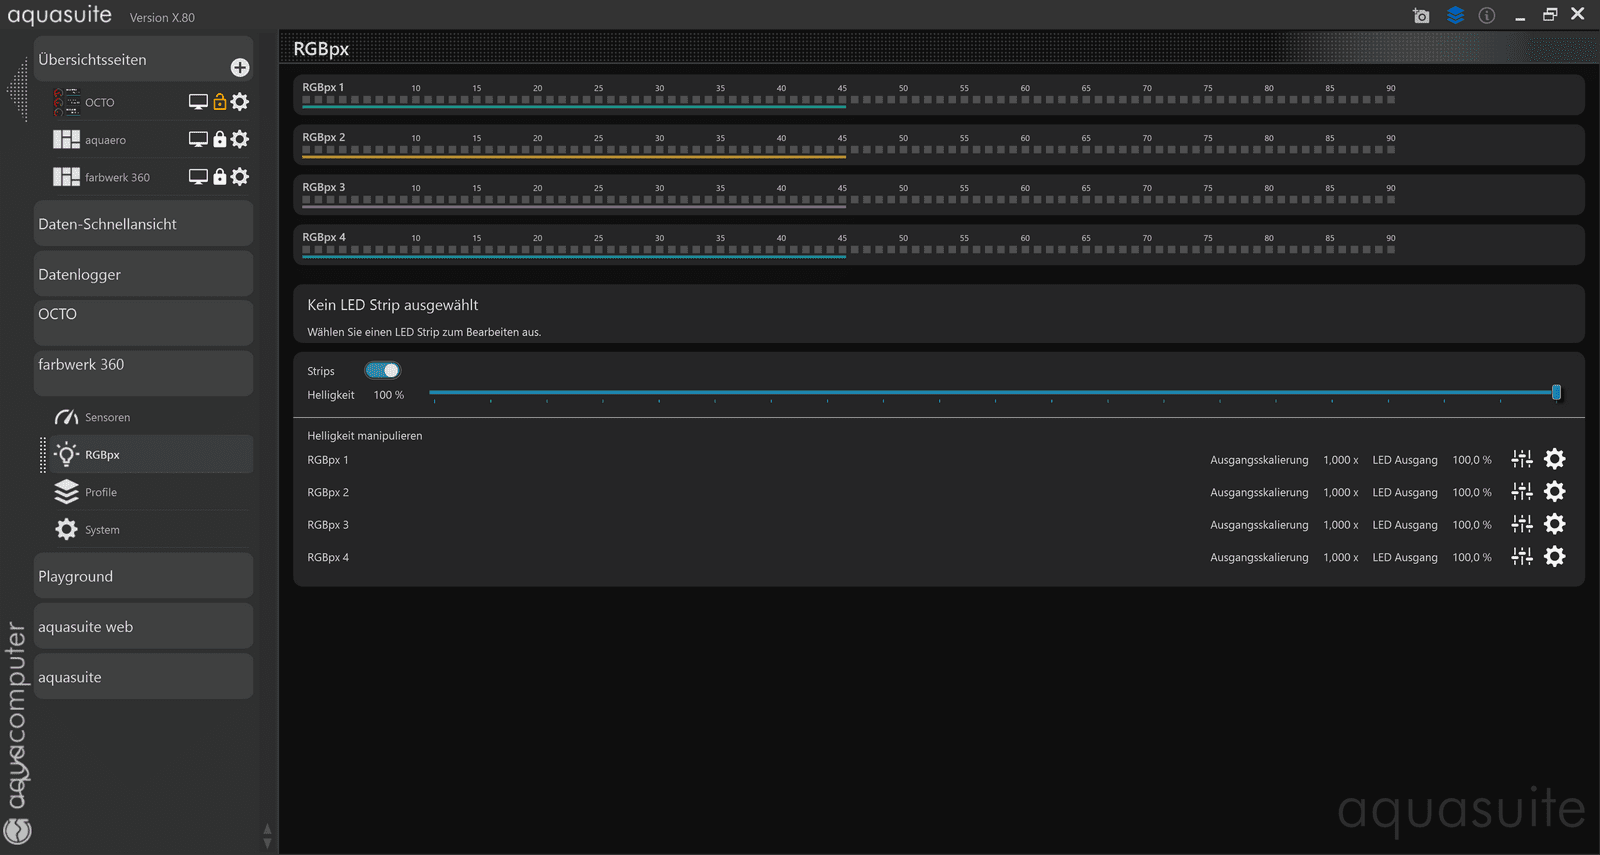Open gear settings for RGBpx 2 row
Image resolution: width=1600 pixels, height=855 pixels.
click(1555, 491)
